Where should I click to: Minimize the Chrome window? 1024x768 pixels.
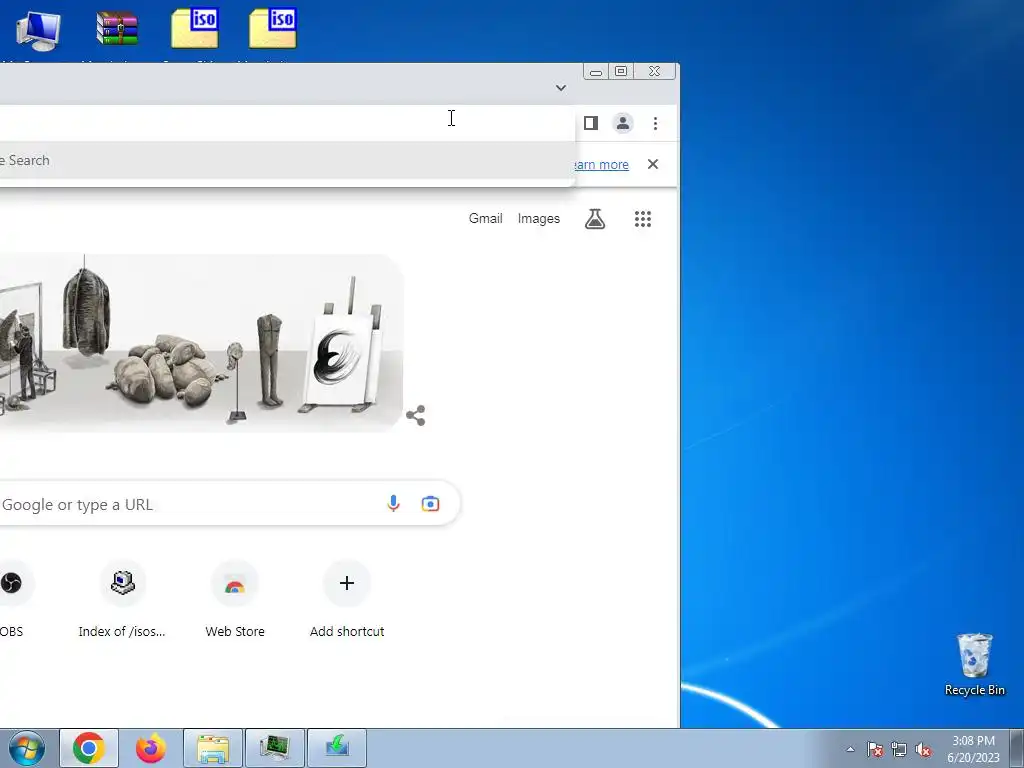(596, 72)
